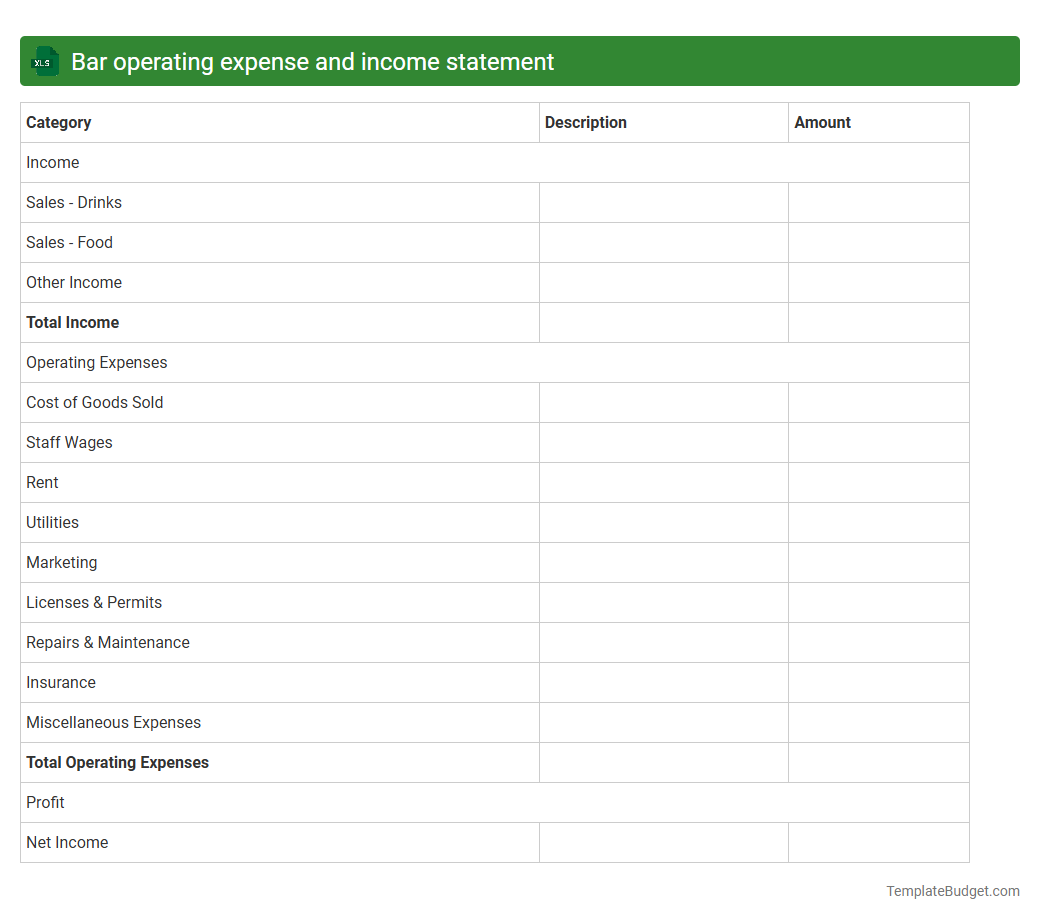Select the Staff Wages row label
The image size is (1040, 920).
click(x=69, y=442)
